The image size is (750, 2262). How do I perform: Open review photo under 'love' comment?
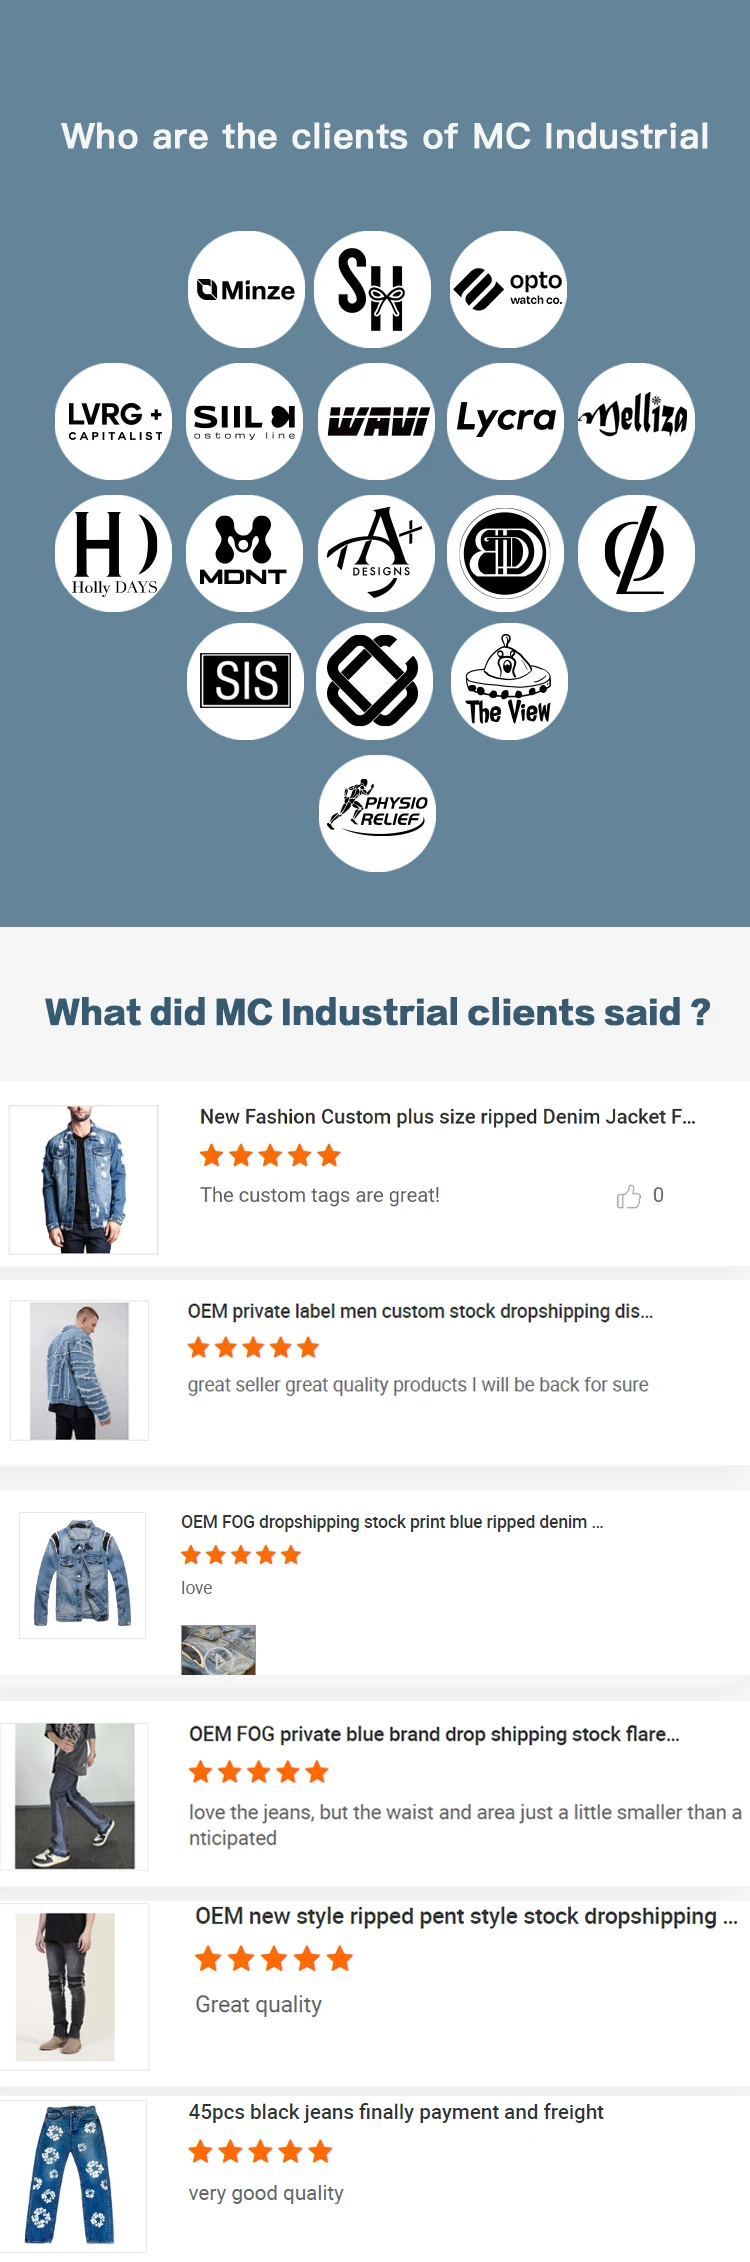click(x=218, y=1650)
